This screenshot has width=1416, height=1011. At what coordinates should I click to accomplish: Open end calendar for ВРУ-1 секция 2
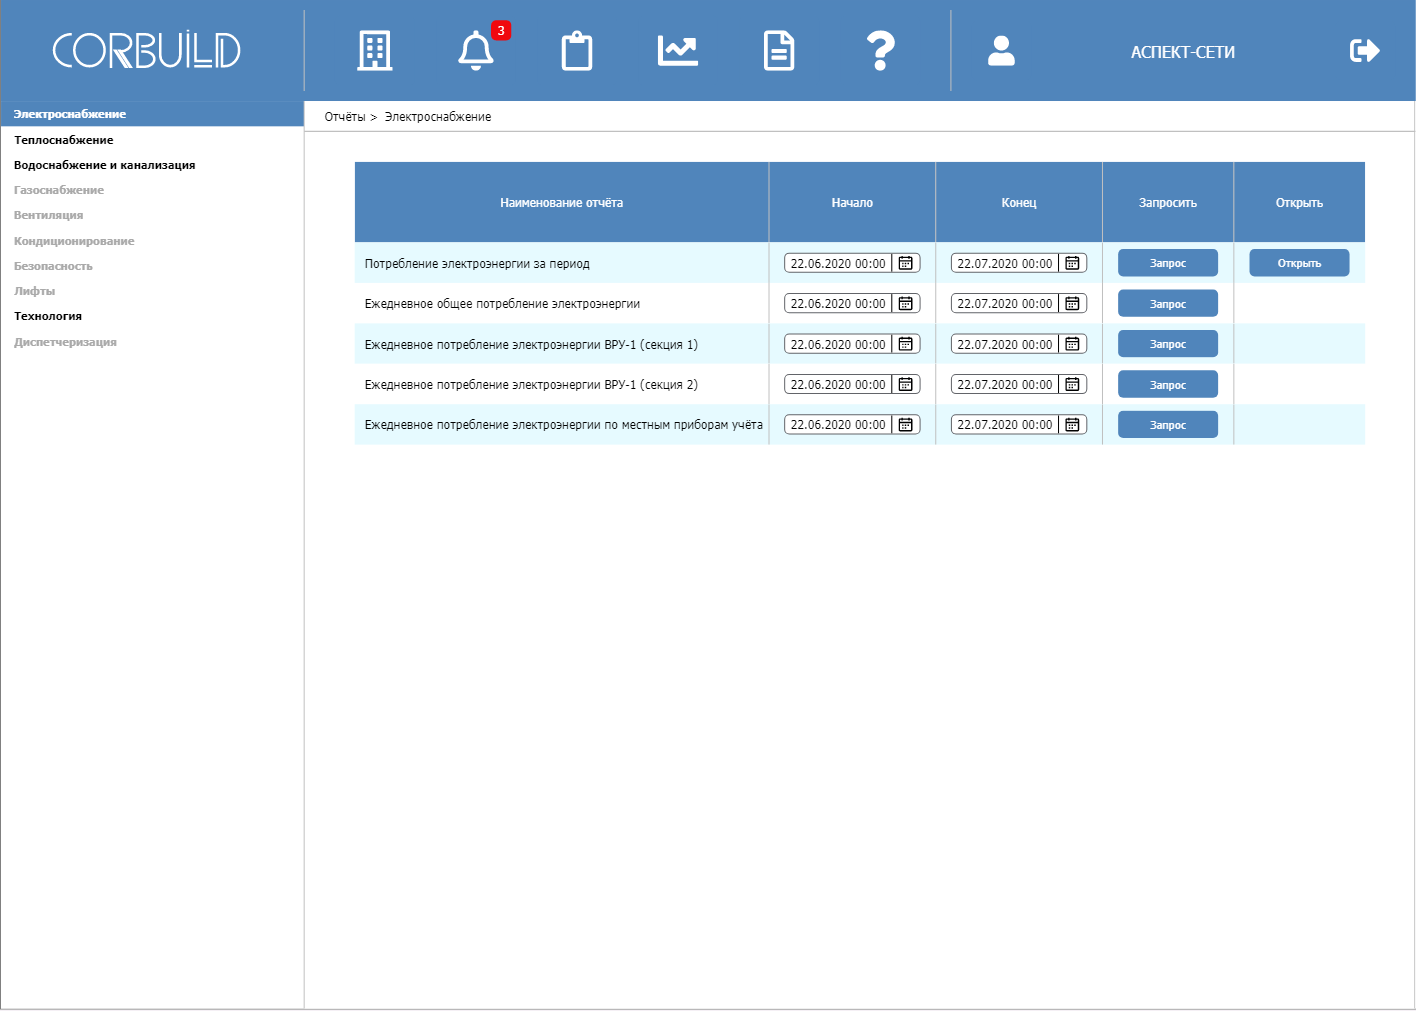pos(1072,384)
